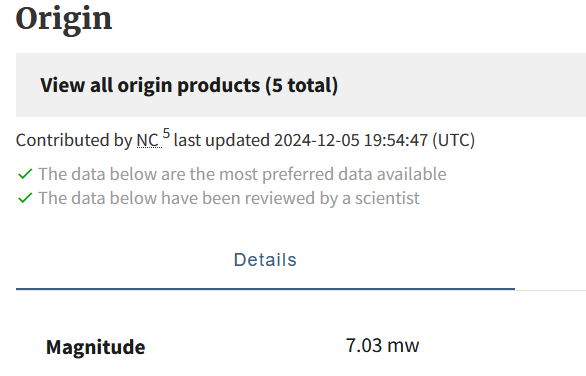The height and width of the screenshot is (376, 586).
Task: Click the NC contributor abbreviation
Action: click(x=148, y=141)
